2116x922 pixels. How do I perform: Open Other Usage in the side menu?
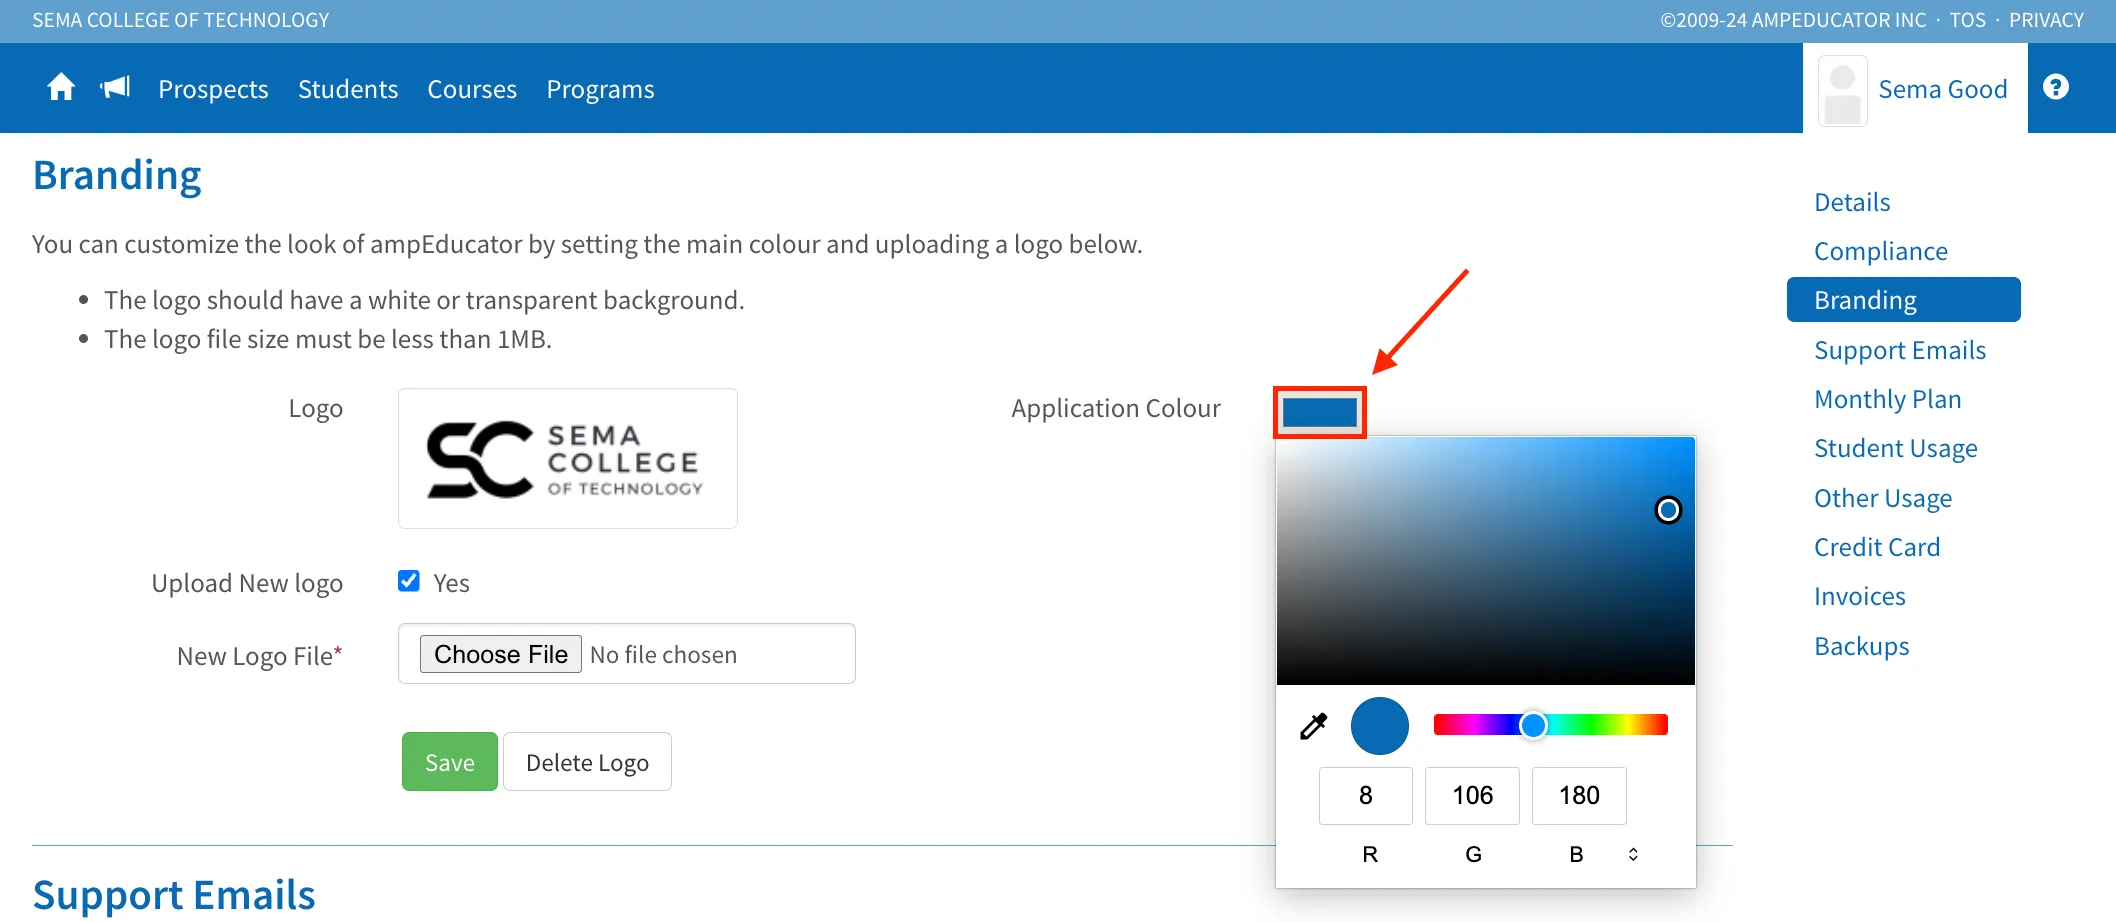tap(1883, 498)
